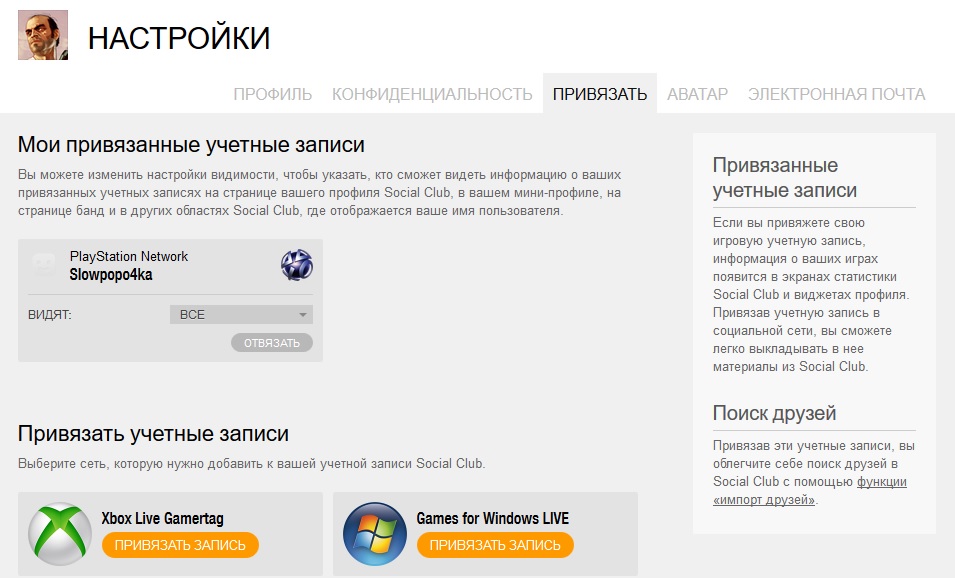This screenshot has height=578, width=955.
Task: Click the Привязать учетные записи heading
Action: pyautogui.click(x=153, y=434)
